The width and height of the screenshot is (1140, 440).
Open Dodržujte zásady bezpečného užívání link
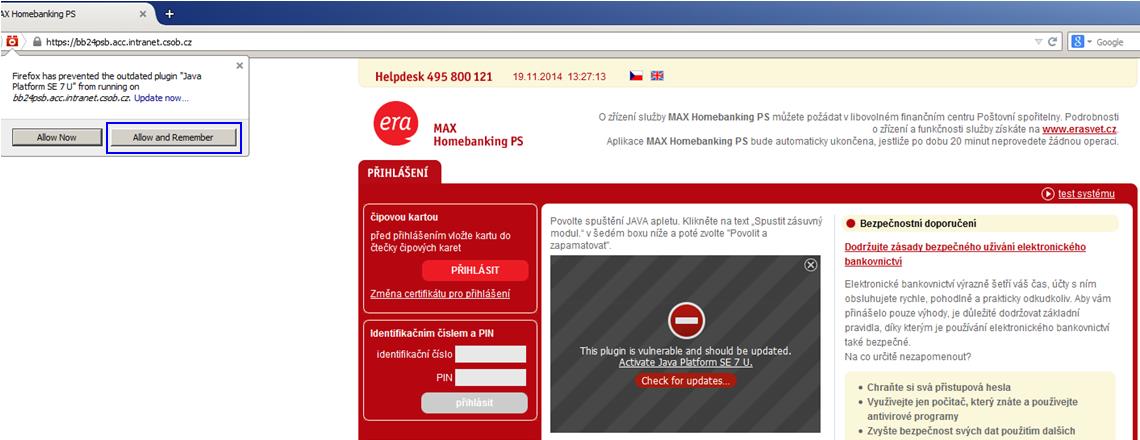(966, 254)
